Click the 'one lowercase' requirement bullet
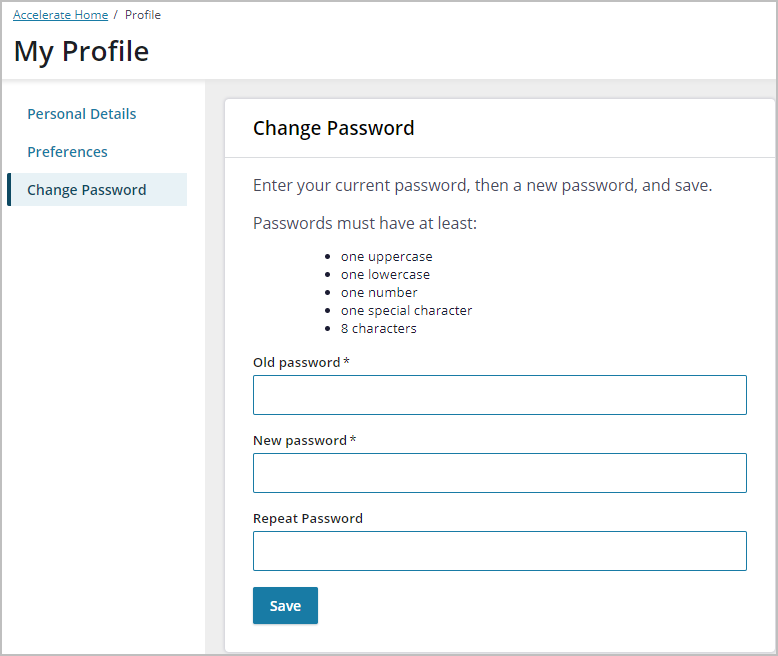Viewport: 778px width, 656px height. click(386, 274)
